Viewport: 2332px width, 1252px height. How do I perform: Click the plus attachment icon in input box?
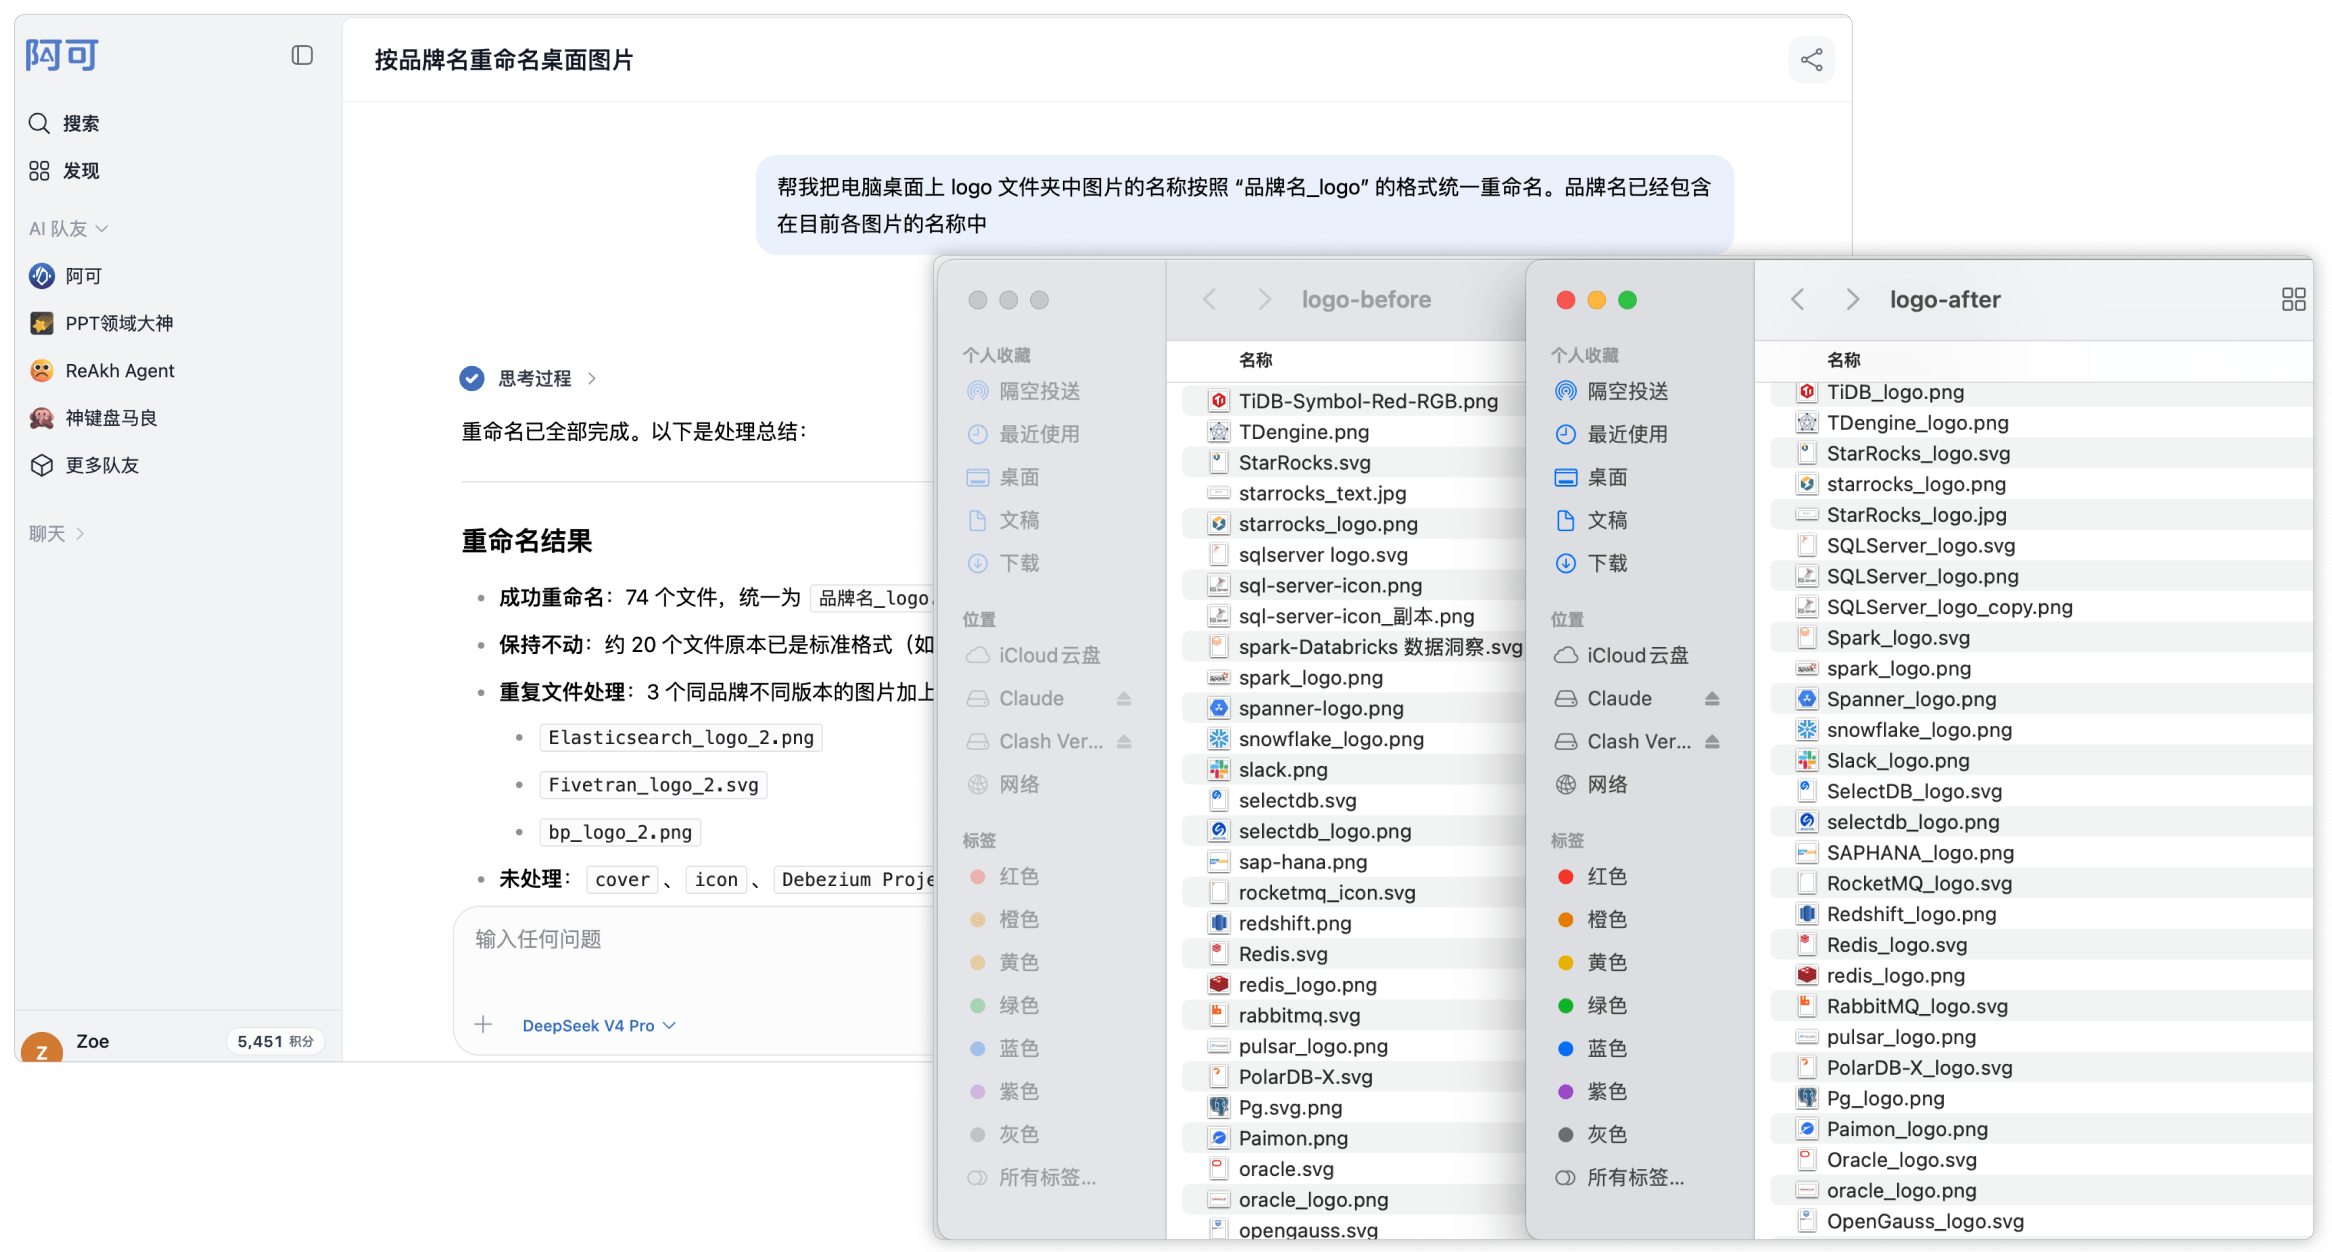(483, 1024)
